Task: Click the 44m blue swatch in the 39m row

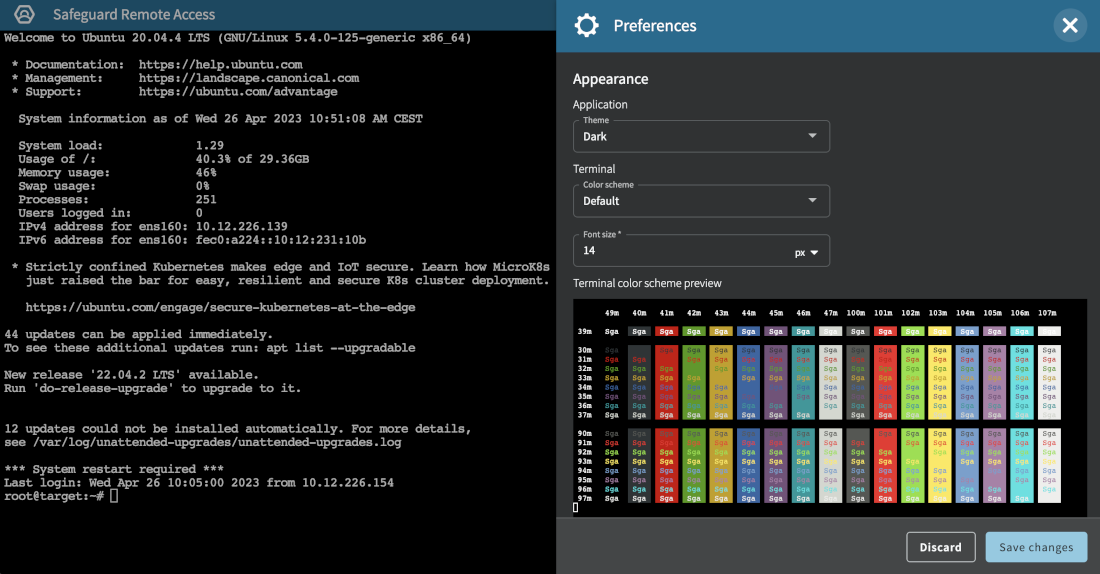Action: point(749,331)
